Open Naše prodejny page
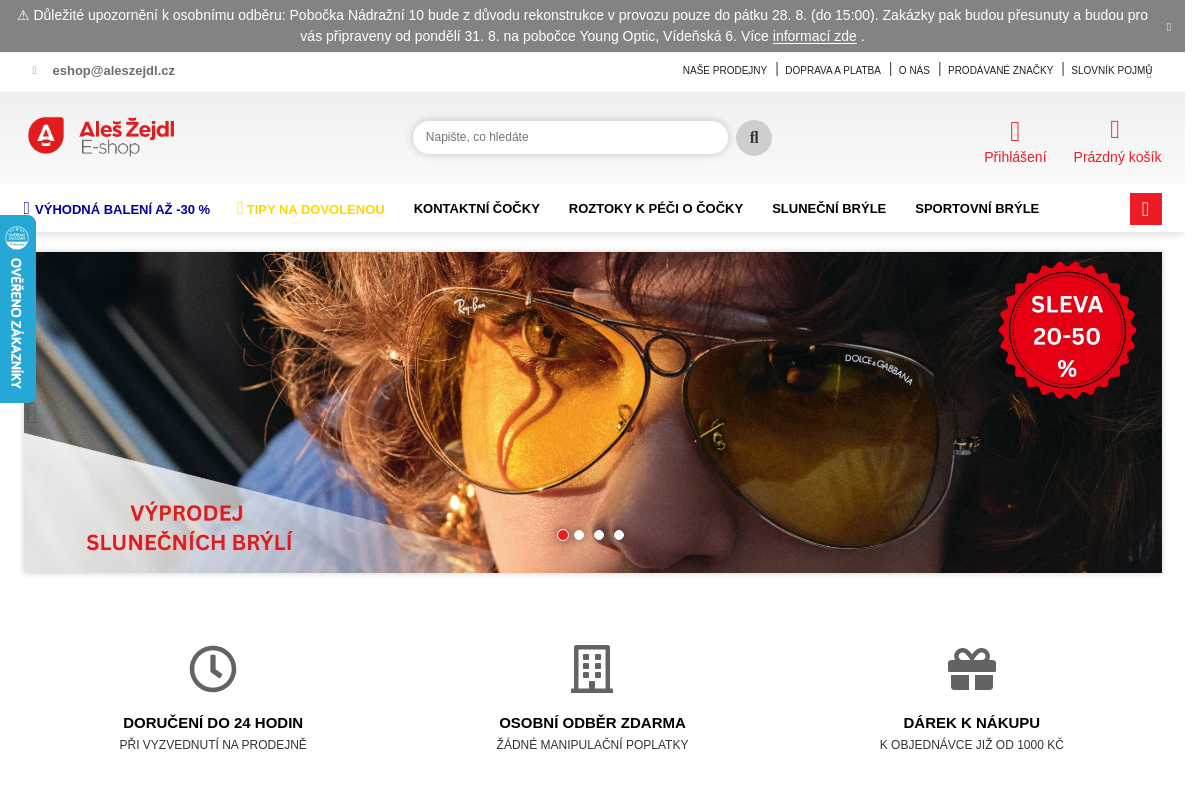The height and width of the screenshot is (800, 1200). [725, 70]
